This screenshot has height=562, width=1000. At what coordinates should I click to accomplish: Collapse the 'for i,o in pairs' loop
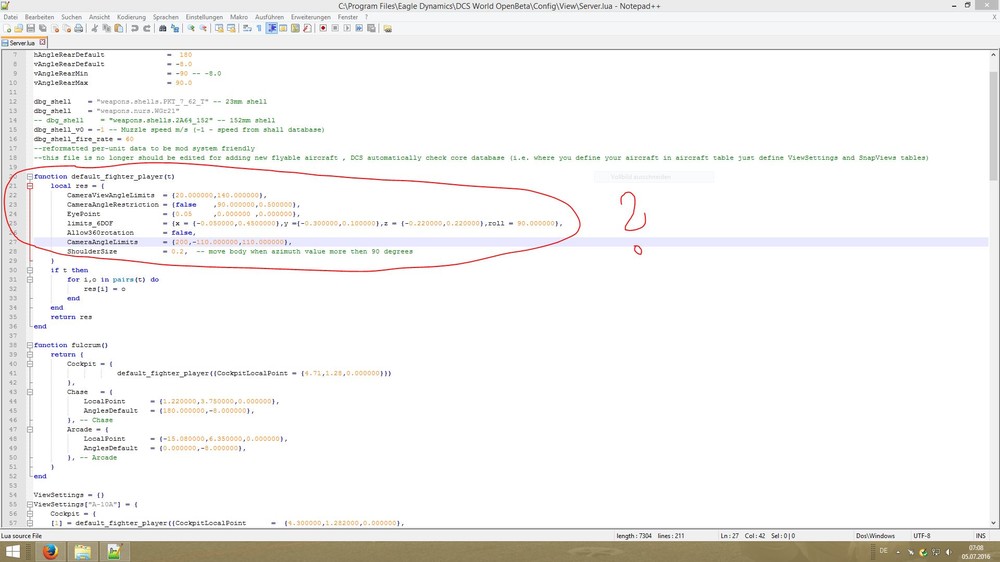point(30,279)
